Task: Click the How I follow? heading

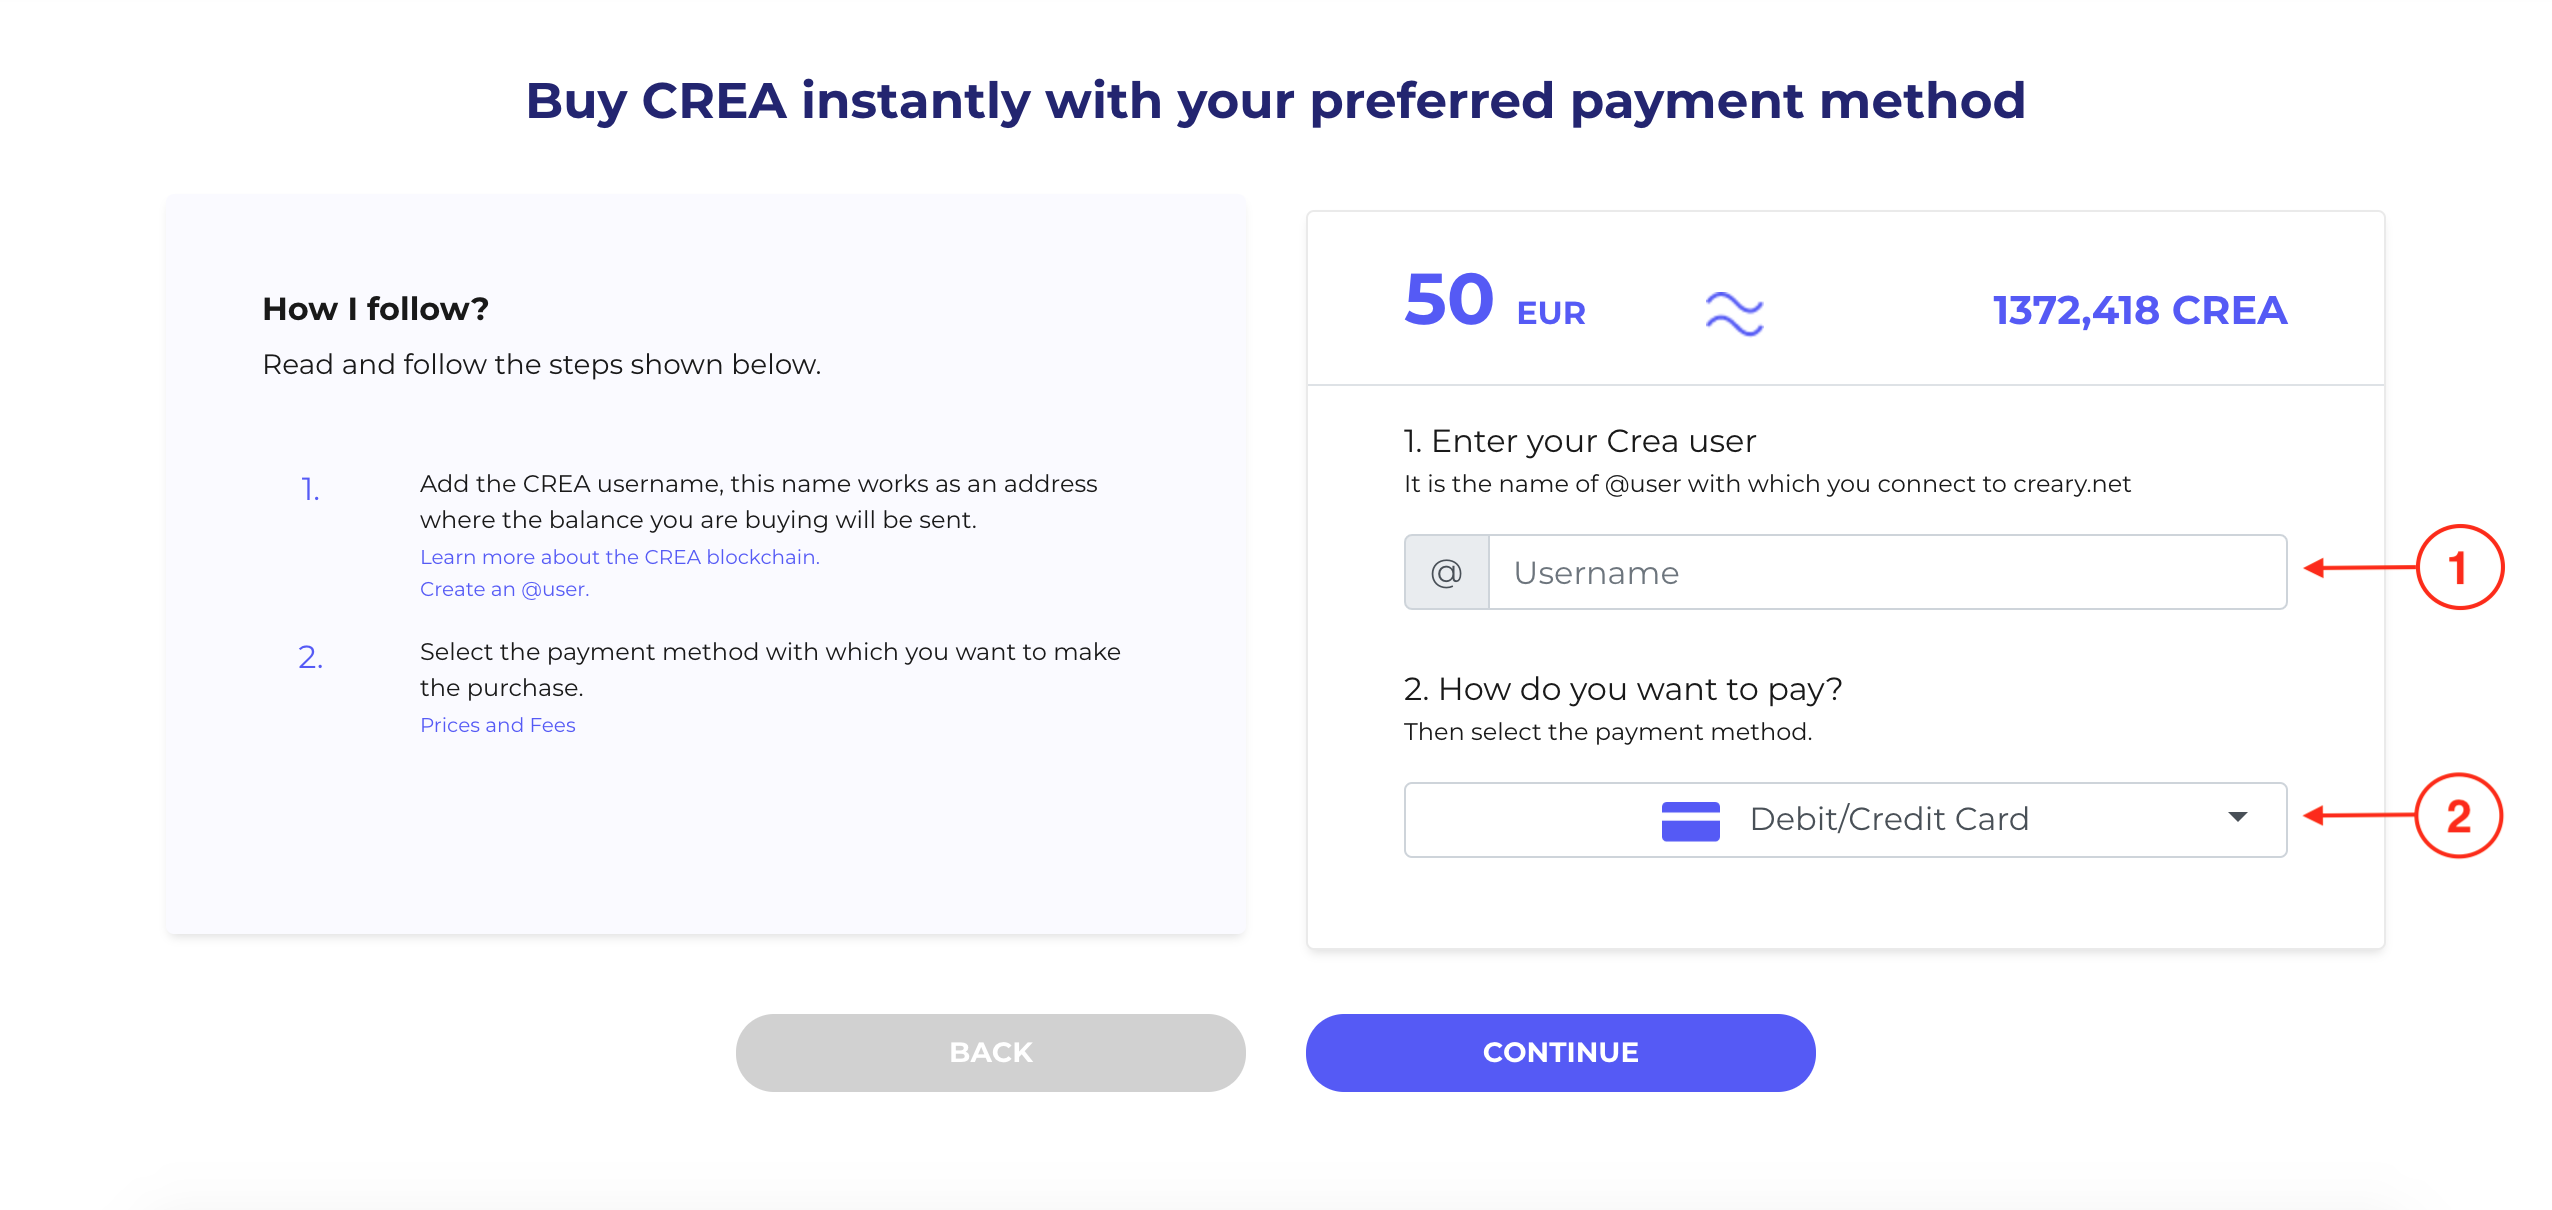Action: tap(375, 309)
